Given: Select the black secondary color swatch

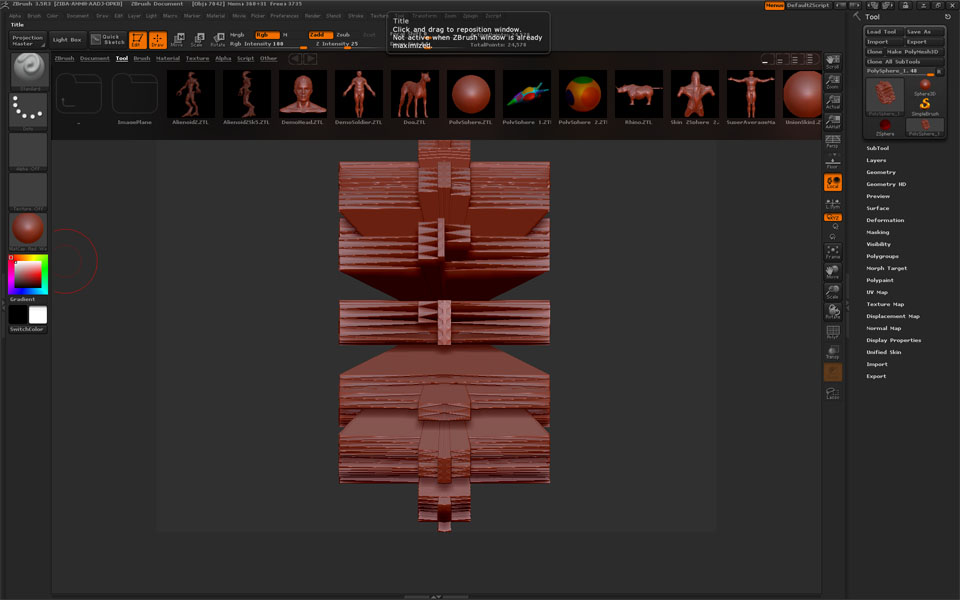Looking at the screenshot, I should [x=18, y=315].
